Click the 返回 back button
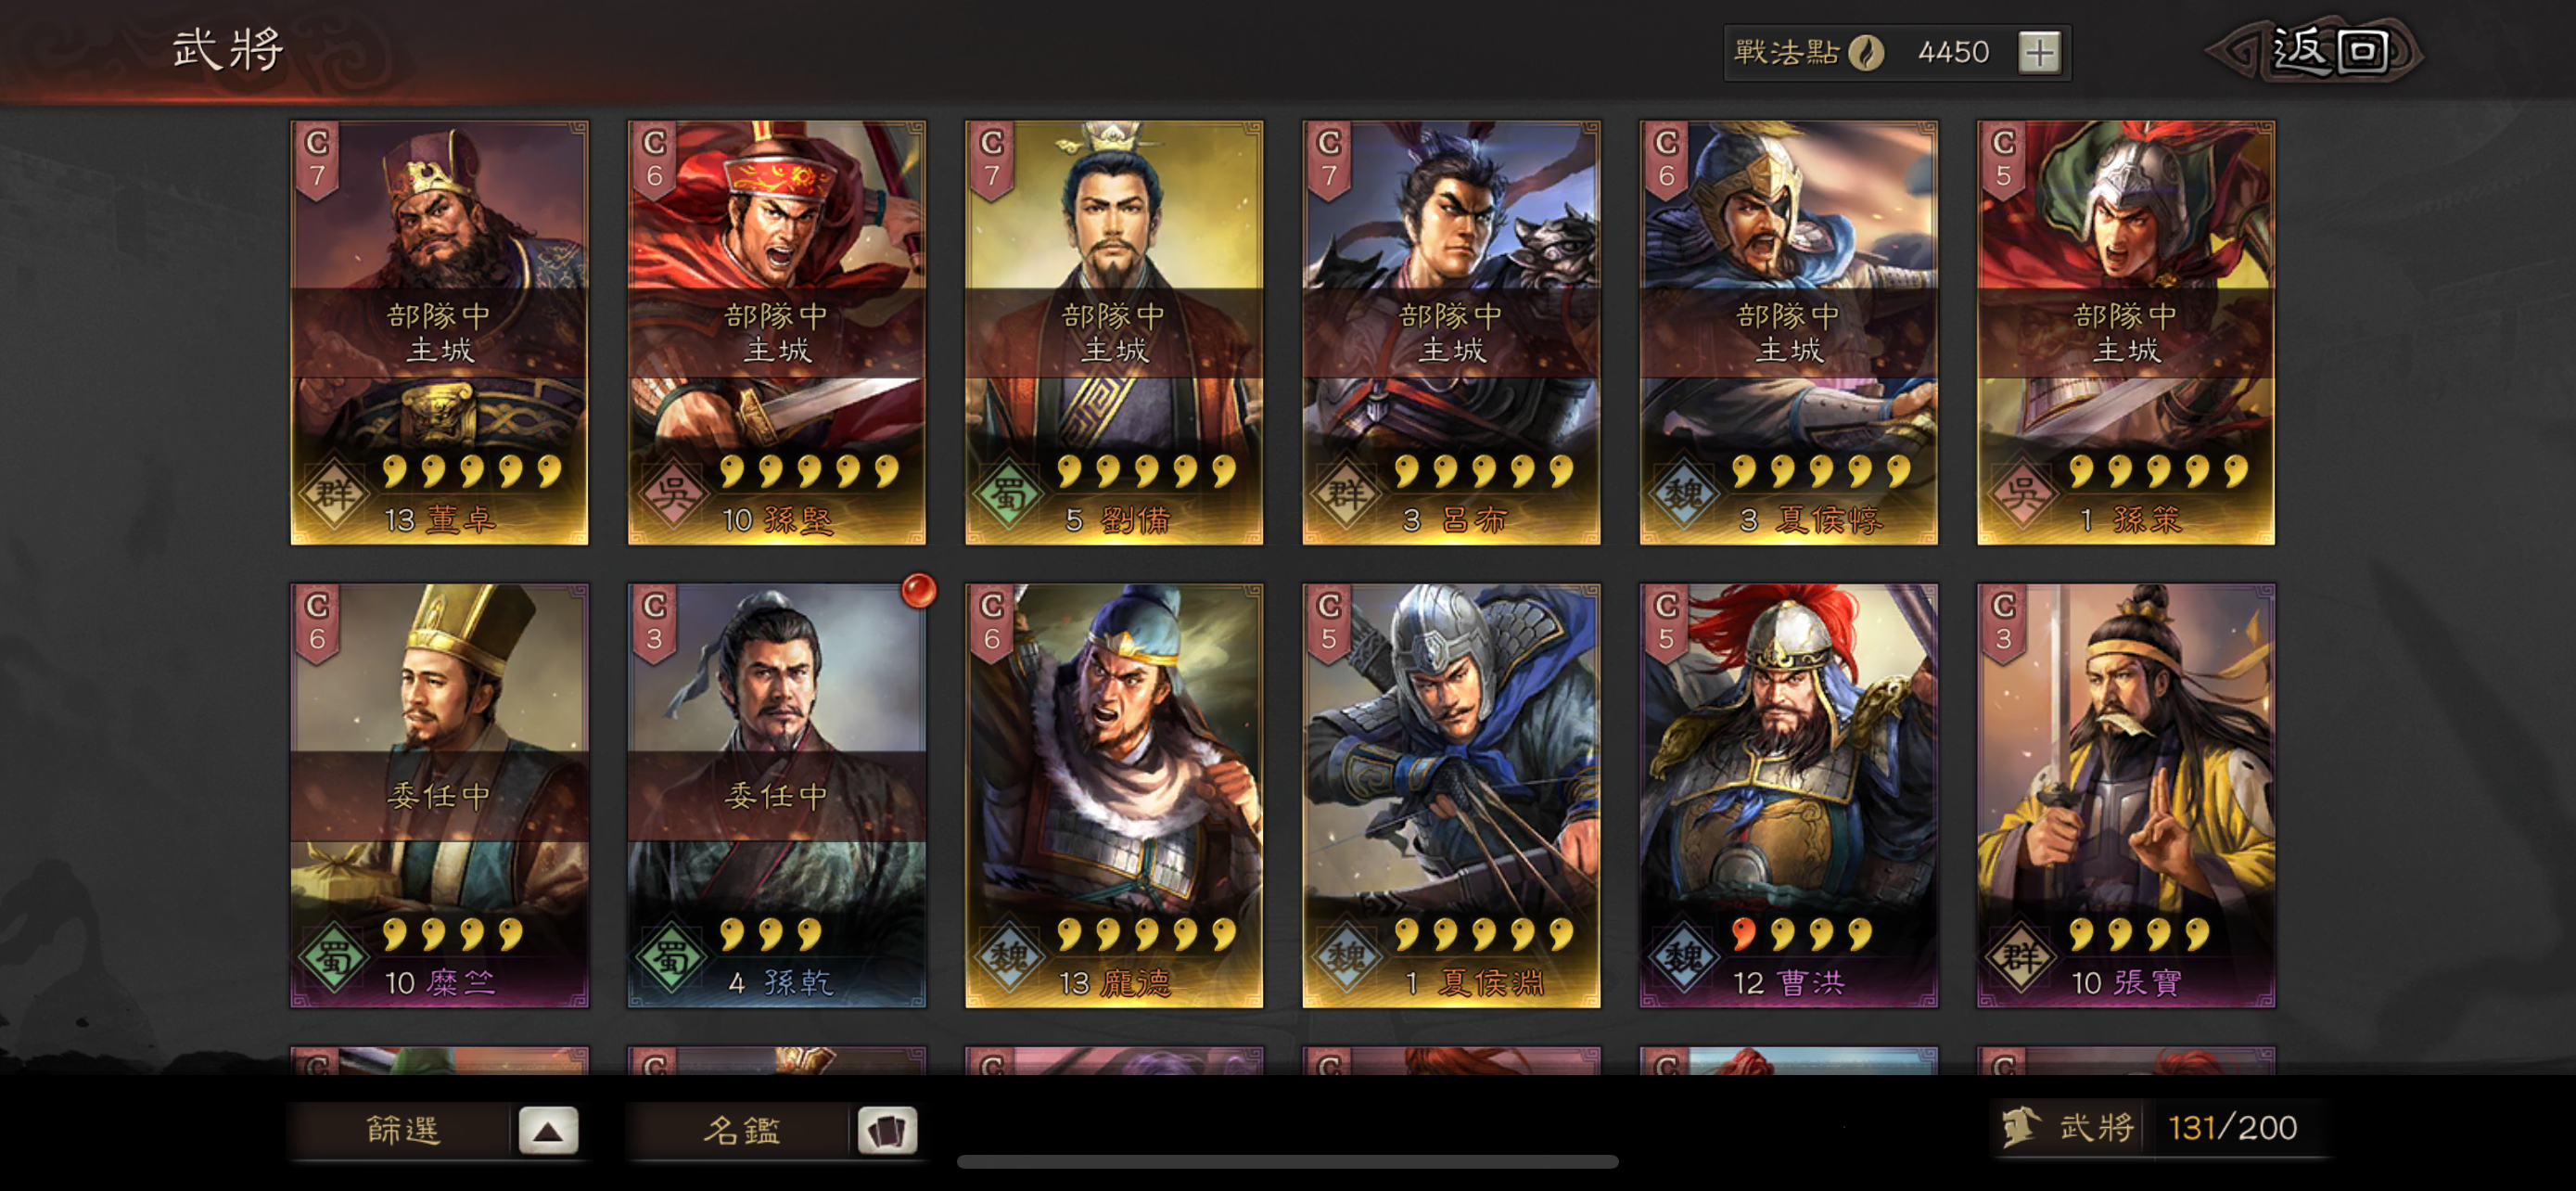Screen dimensions: 2576x1191 point(2318,50)
